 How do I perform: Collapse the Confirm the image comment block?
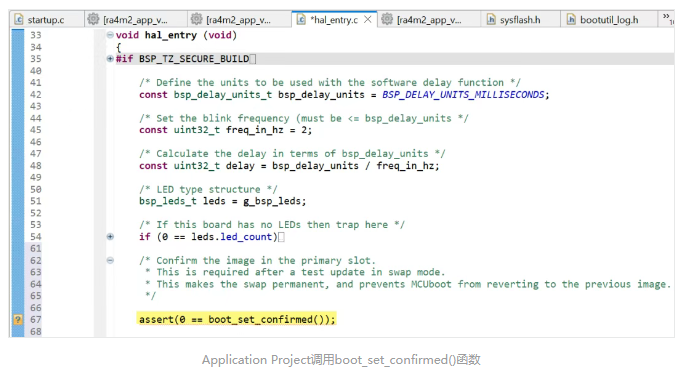110,260
